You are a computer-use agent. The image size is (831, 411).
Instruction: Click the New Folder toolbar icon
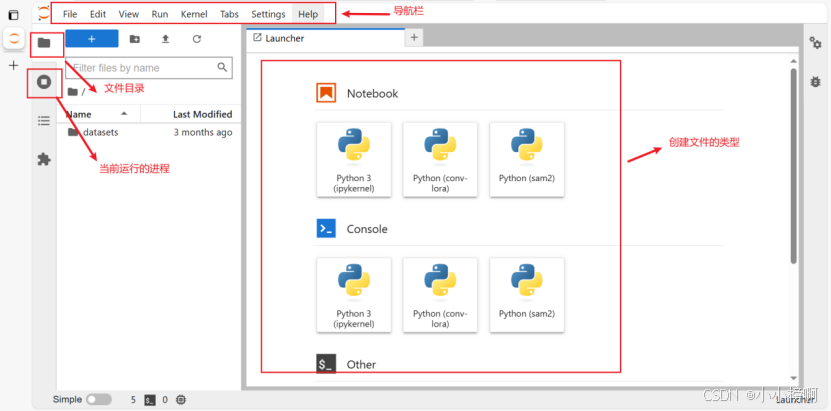coord(135,39)
